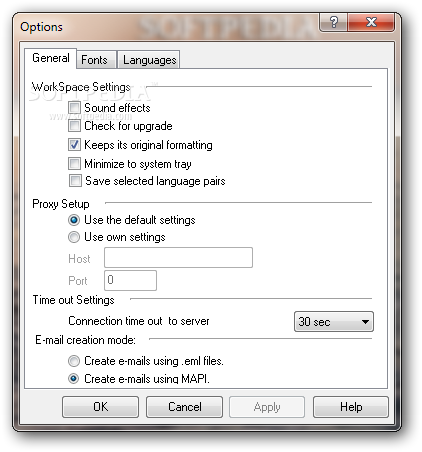Click the E-mail creation mode label
The width and height of the screenshot is (422, 452).
tap(85, 340)
